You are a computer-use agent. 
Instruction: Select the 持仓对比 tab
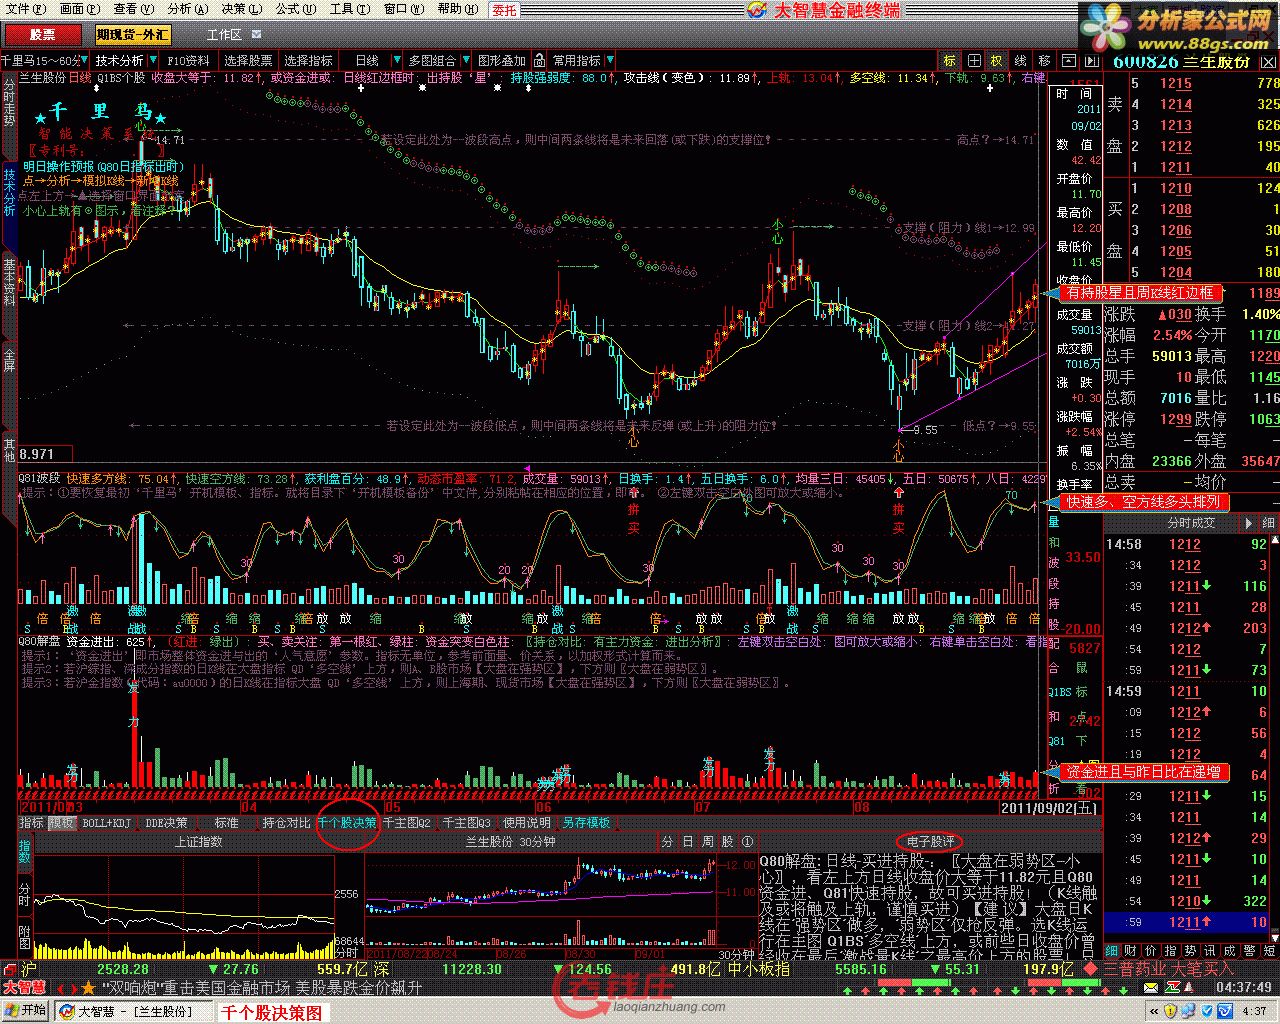point(287,823)
